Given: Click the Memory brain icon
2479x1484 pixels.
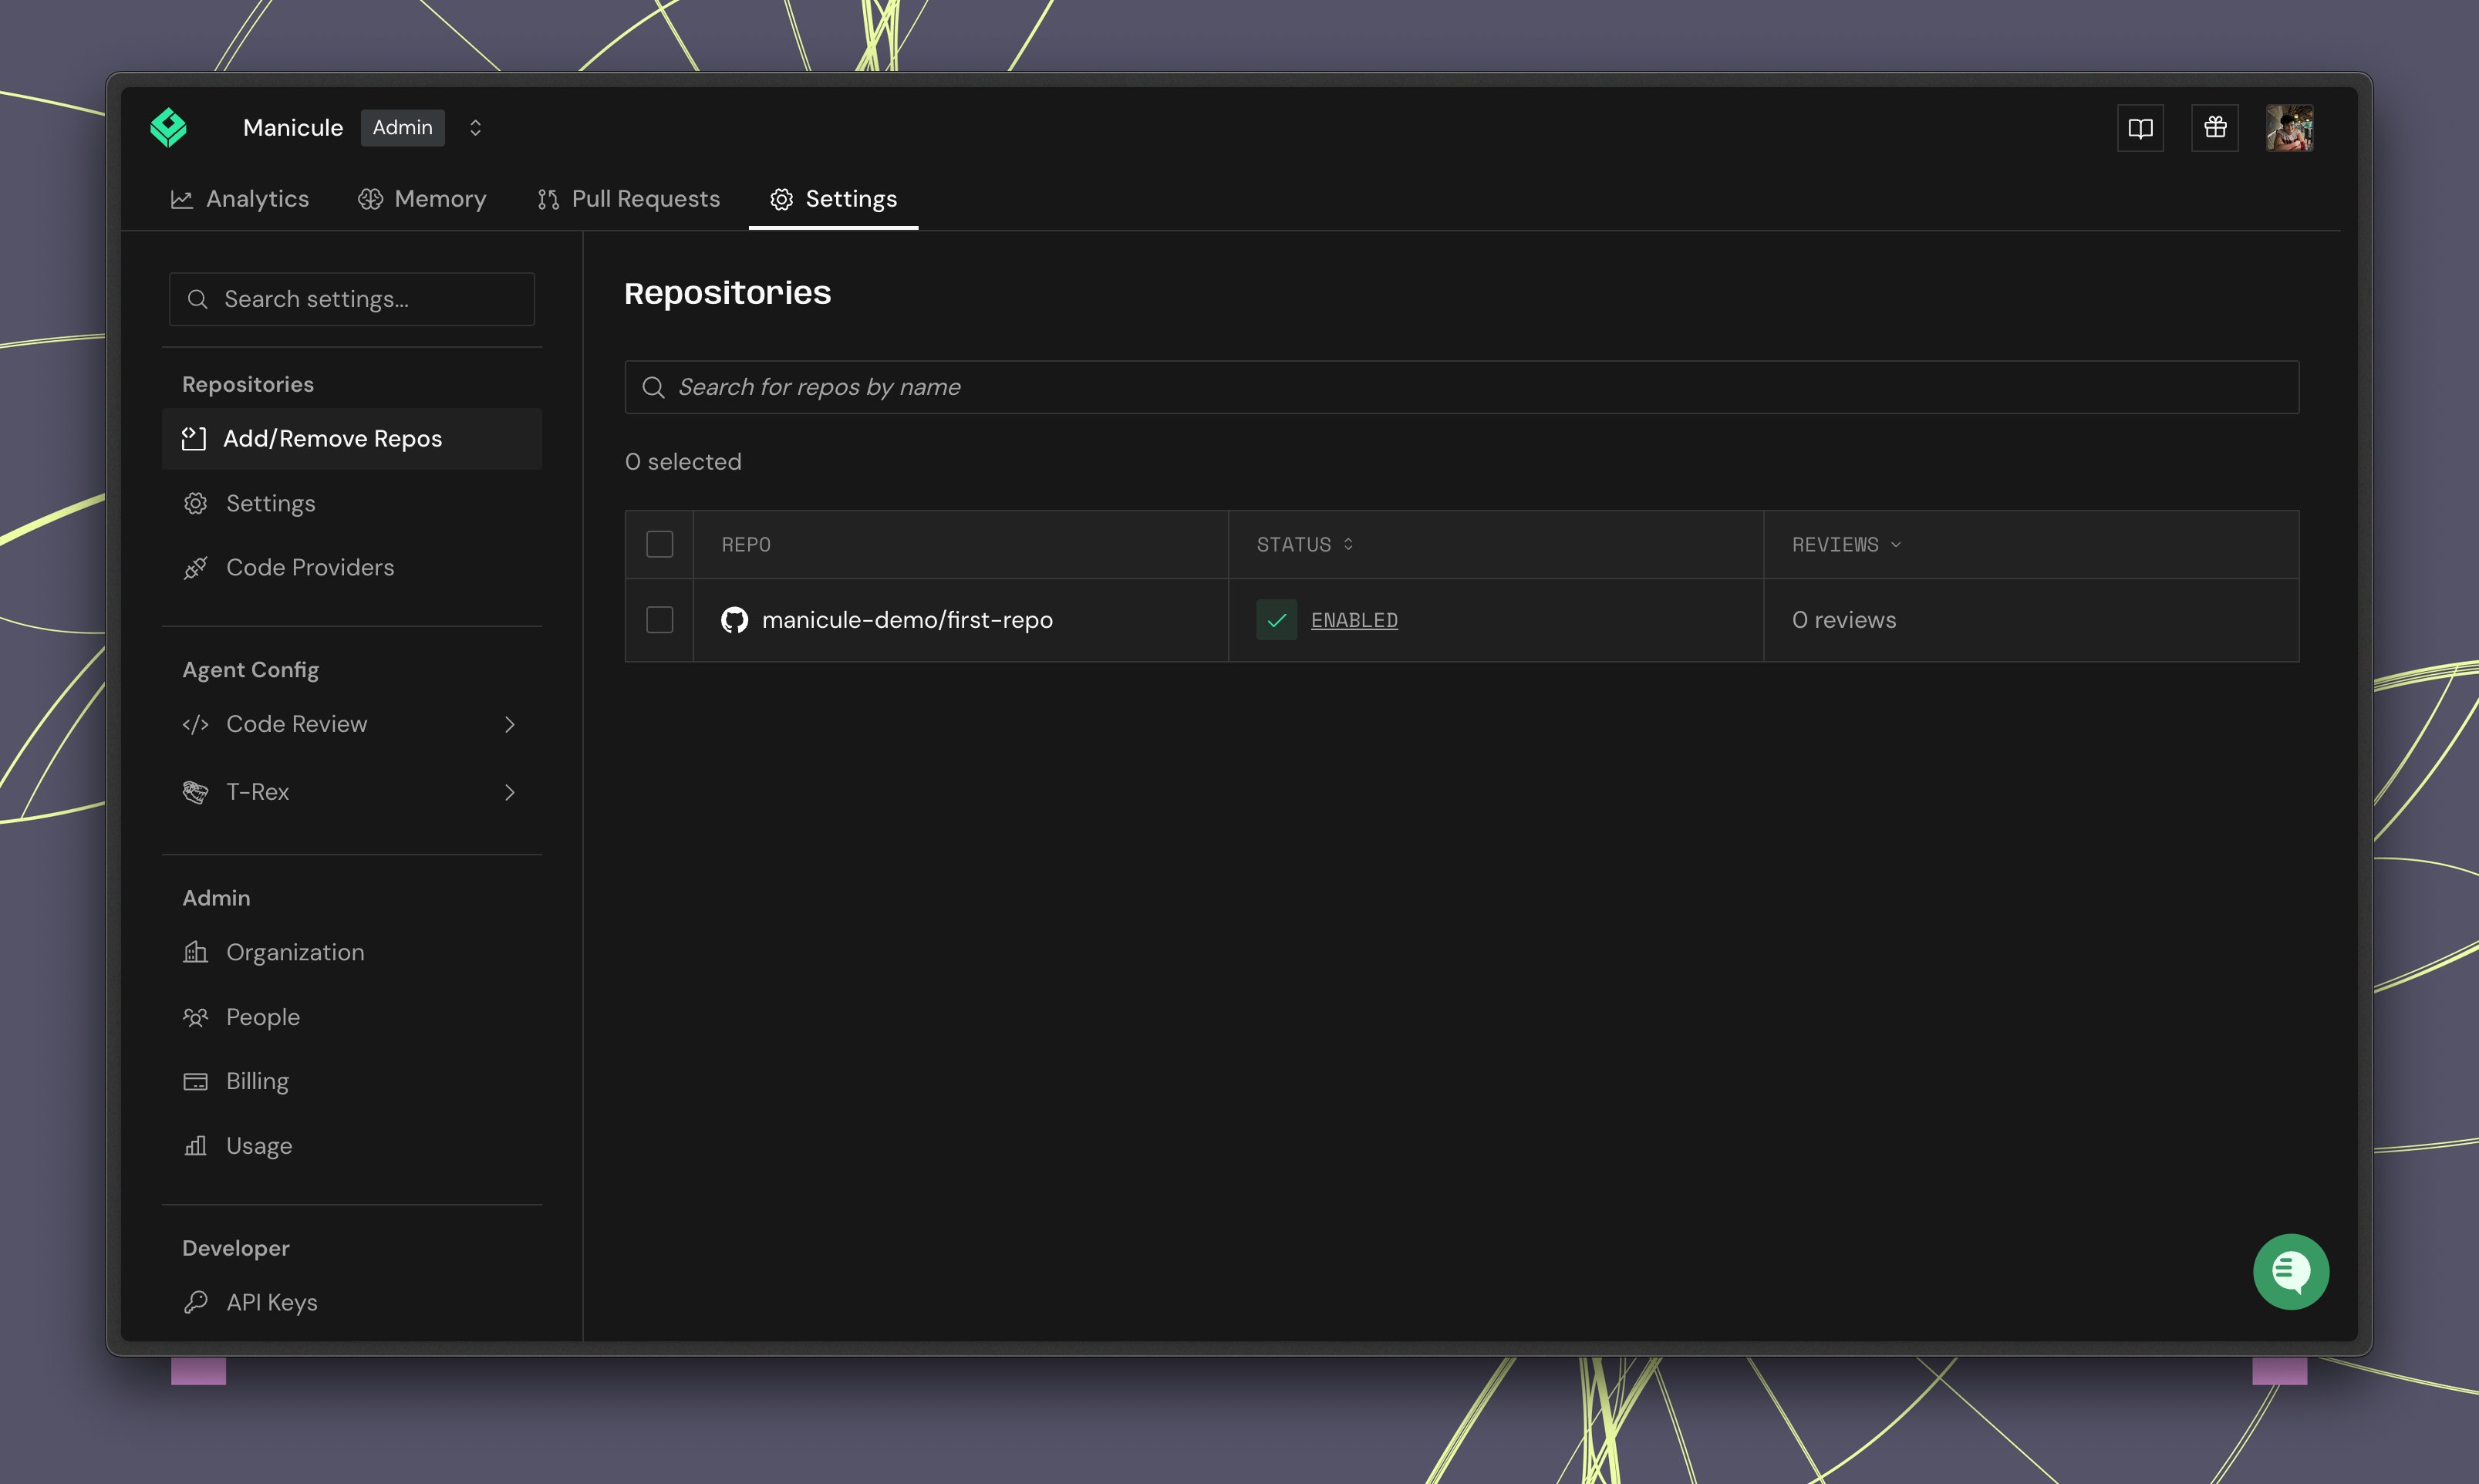Looking at the screenshot, I should [x=370, y=199].
